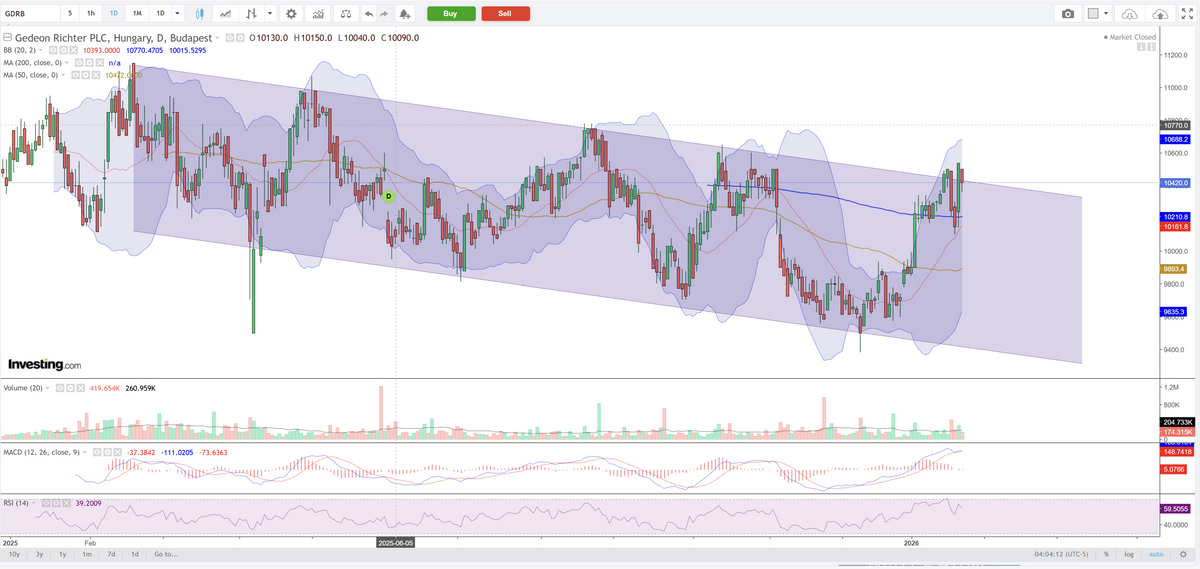
Task: Open the time interval dropdown arrow
Action: click(177, 14)
